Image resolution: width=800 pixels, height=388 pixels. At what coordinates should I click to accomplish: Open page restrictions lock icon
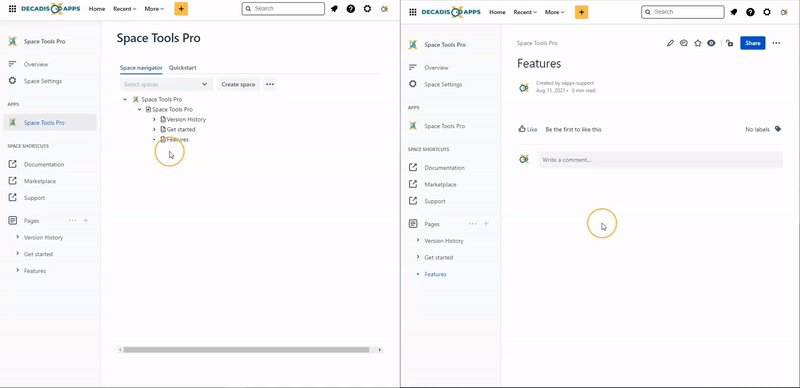[730, 43]
